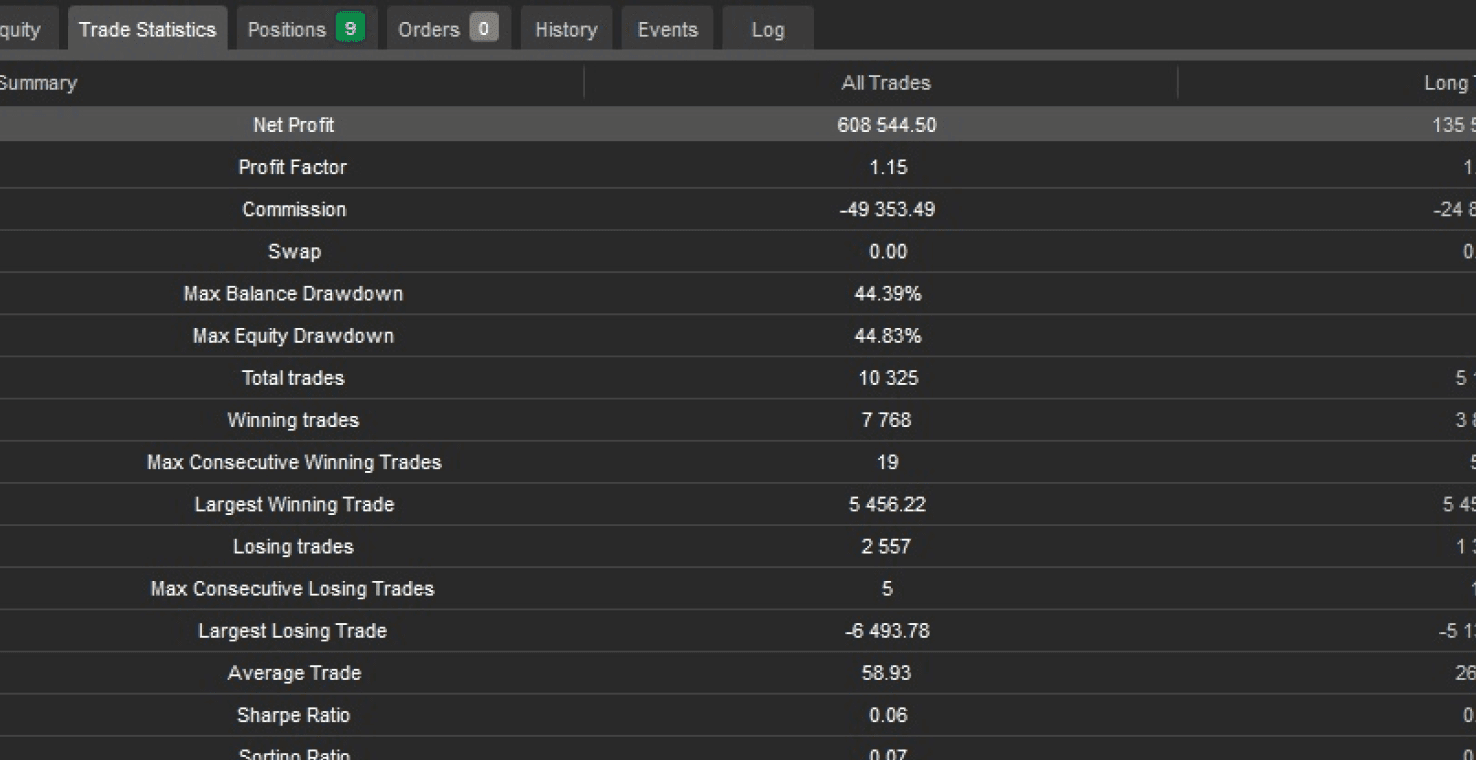Image resolution: width=1476 pixels, height=760 pixels.
Task: Open the Events tab
Action: 667,29
